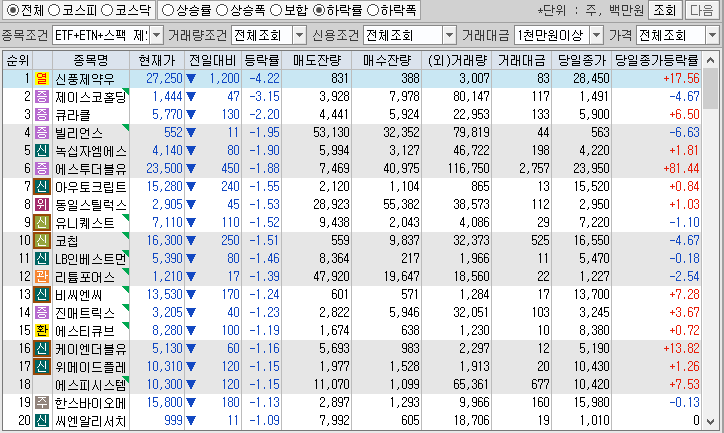Sort by the 등락률 column header
Screen dimensions: 724x433
click(261, 60)
